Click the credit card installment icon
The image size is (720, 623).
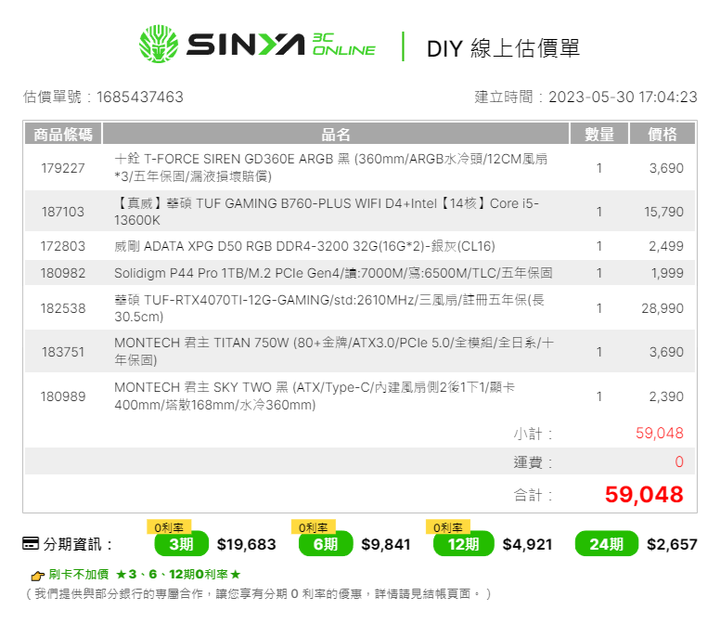(x=31, y=544)
